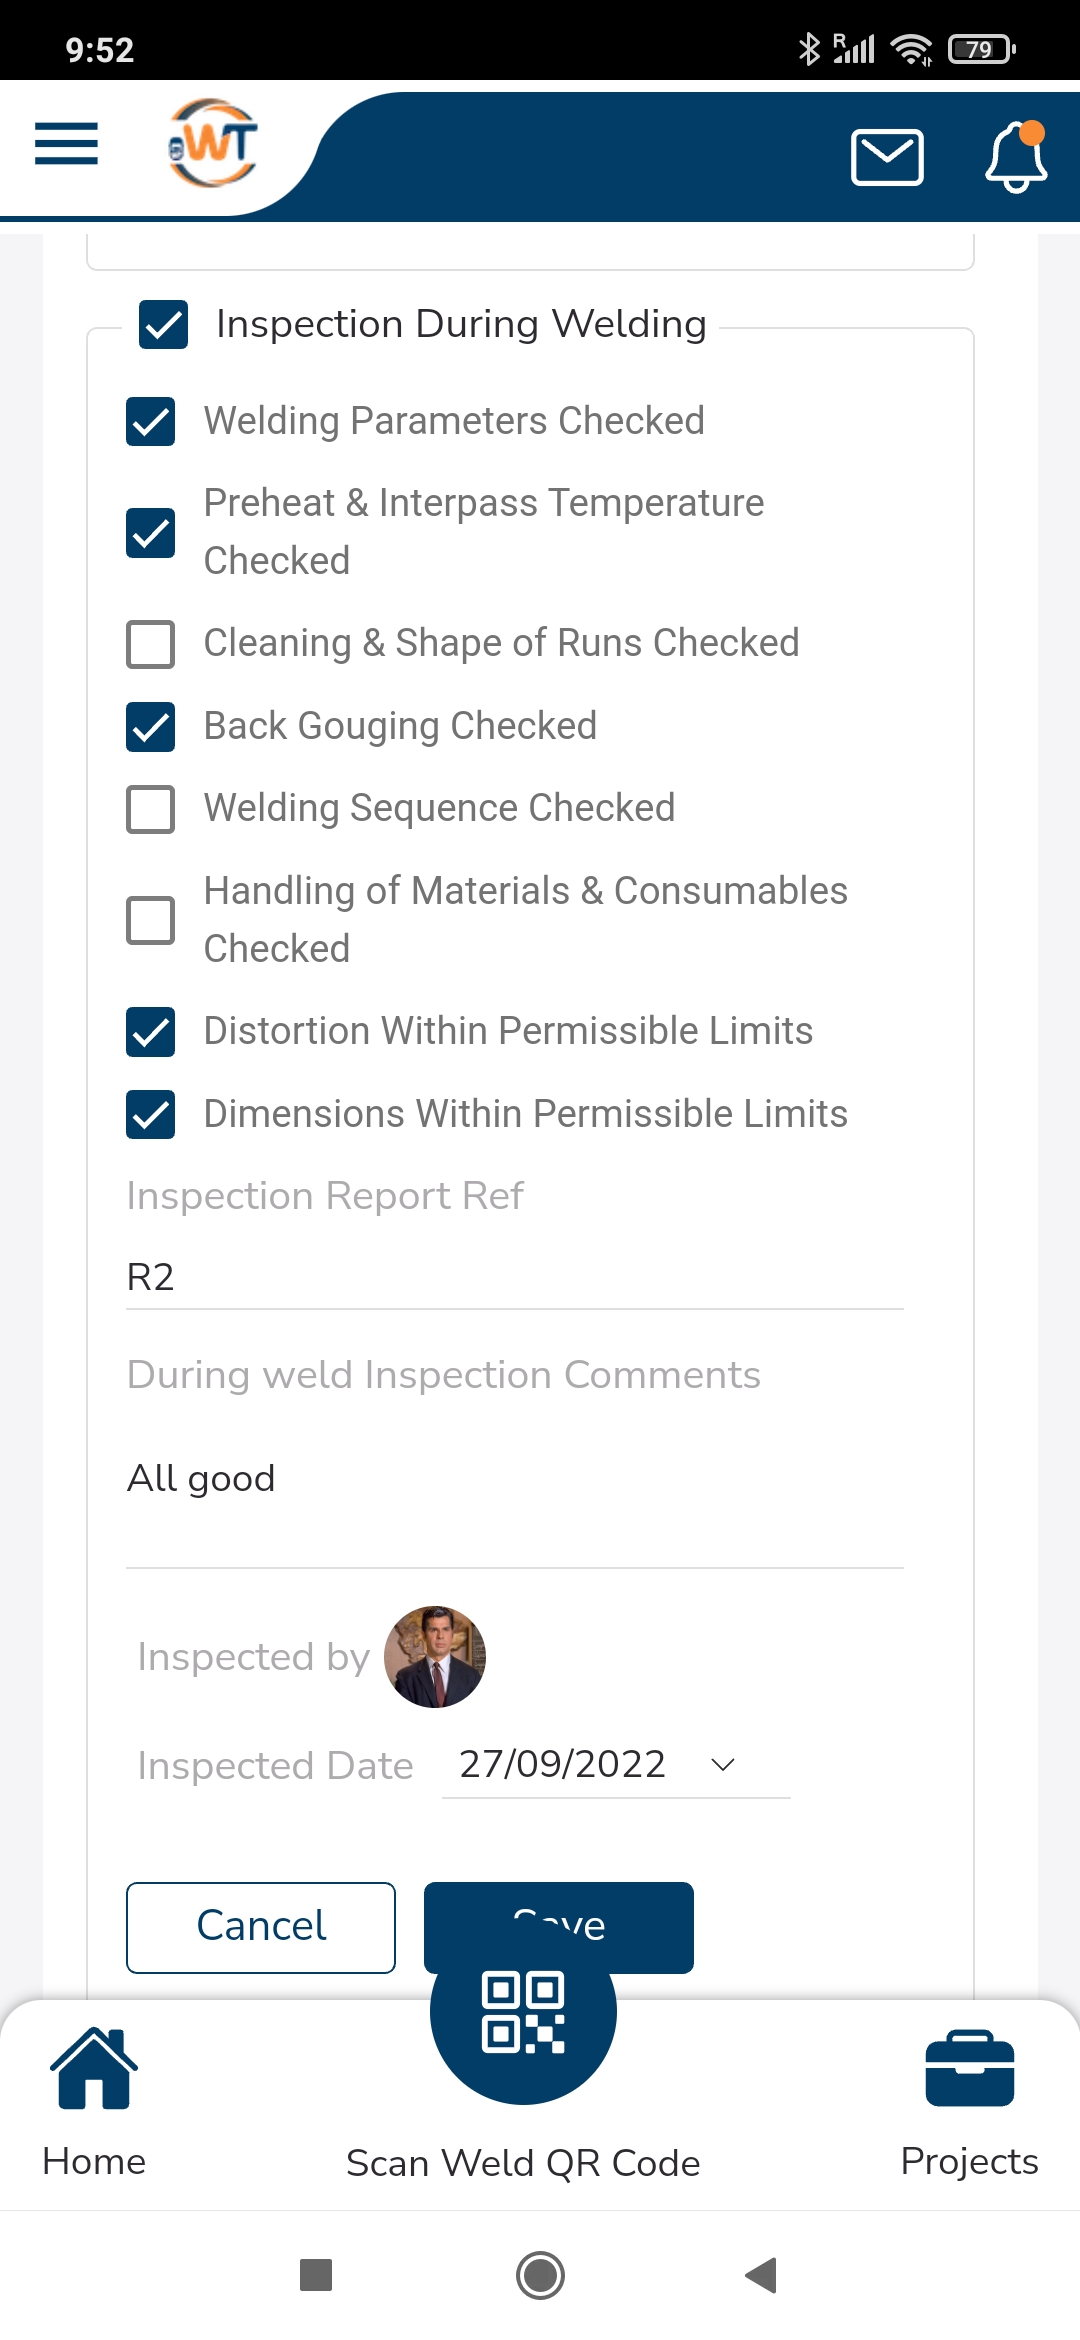The height and width of the screenshot is (2340, 1080).
Task: Click the Cancel button
Action: 261,1927
